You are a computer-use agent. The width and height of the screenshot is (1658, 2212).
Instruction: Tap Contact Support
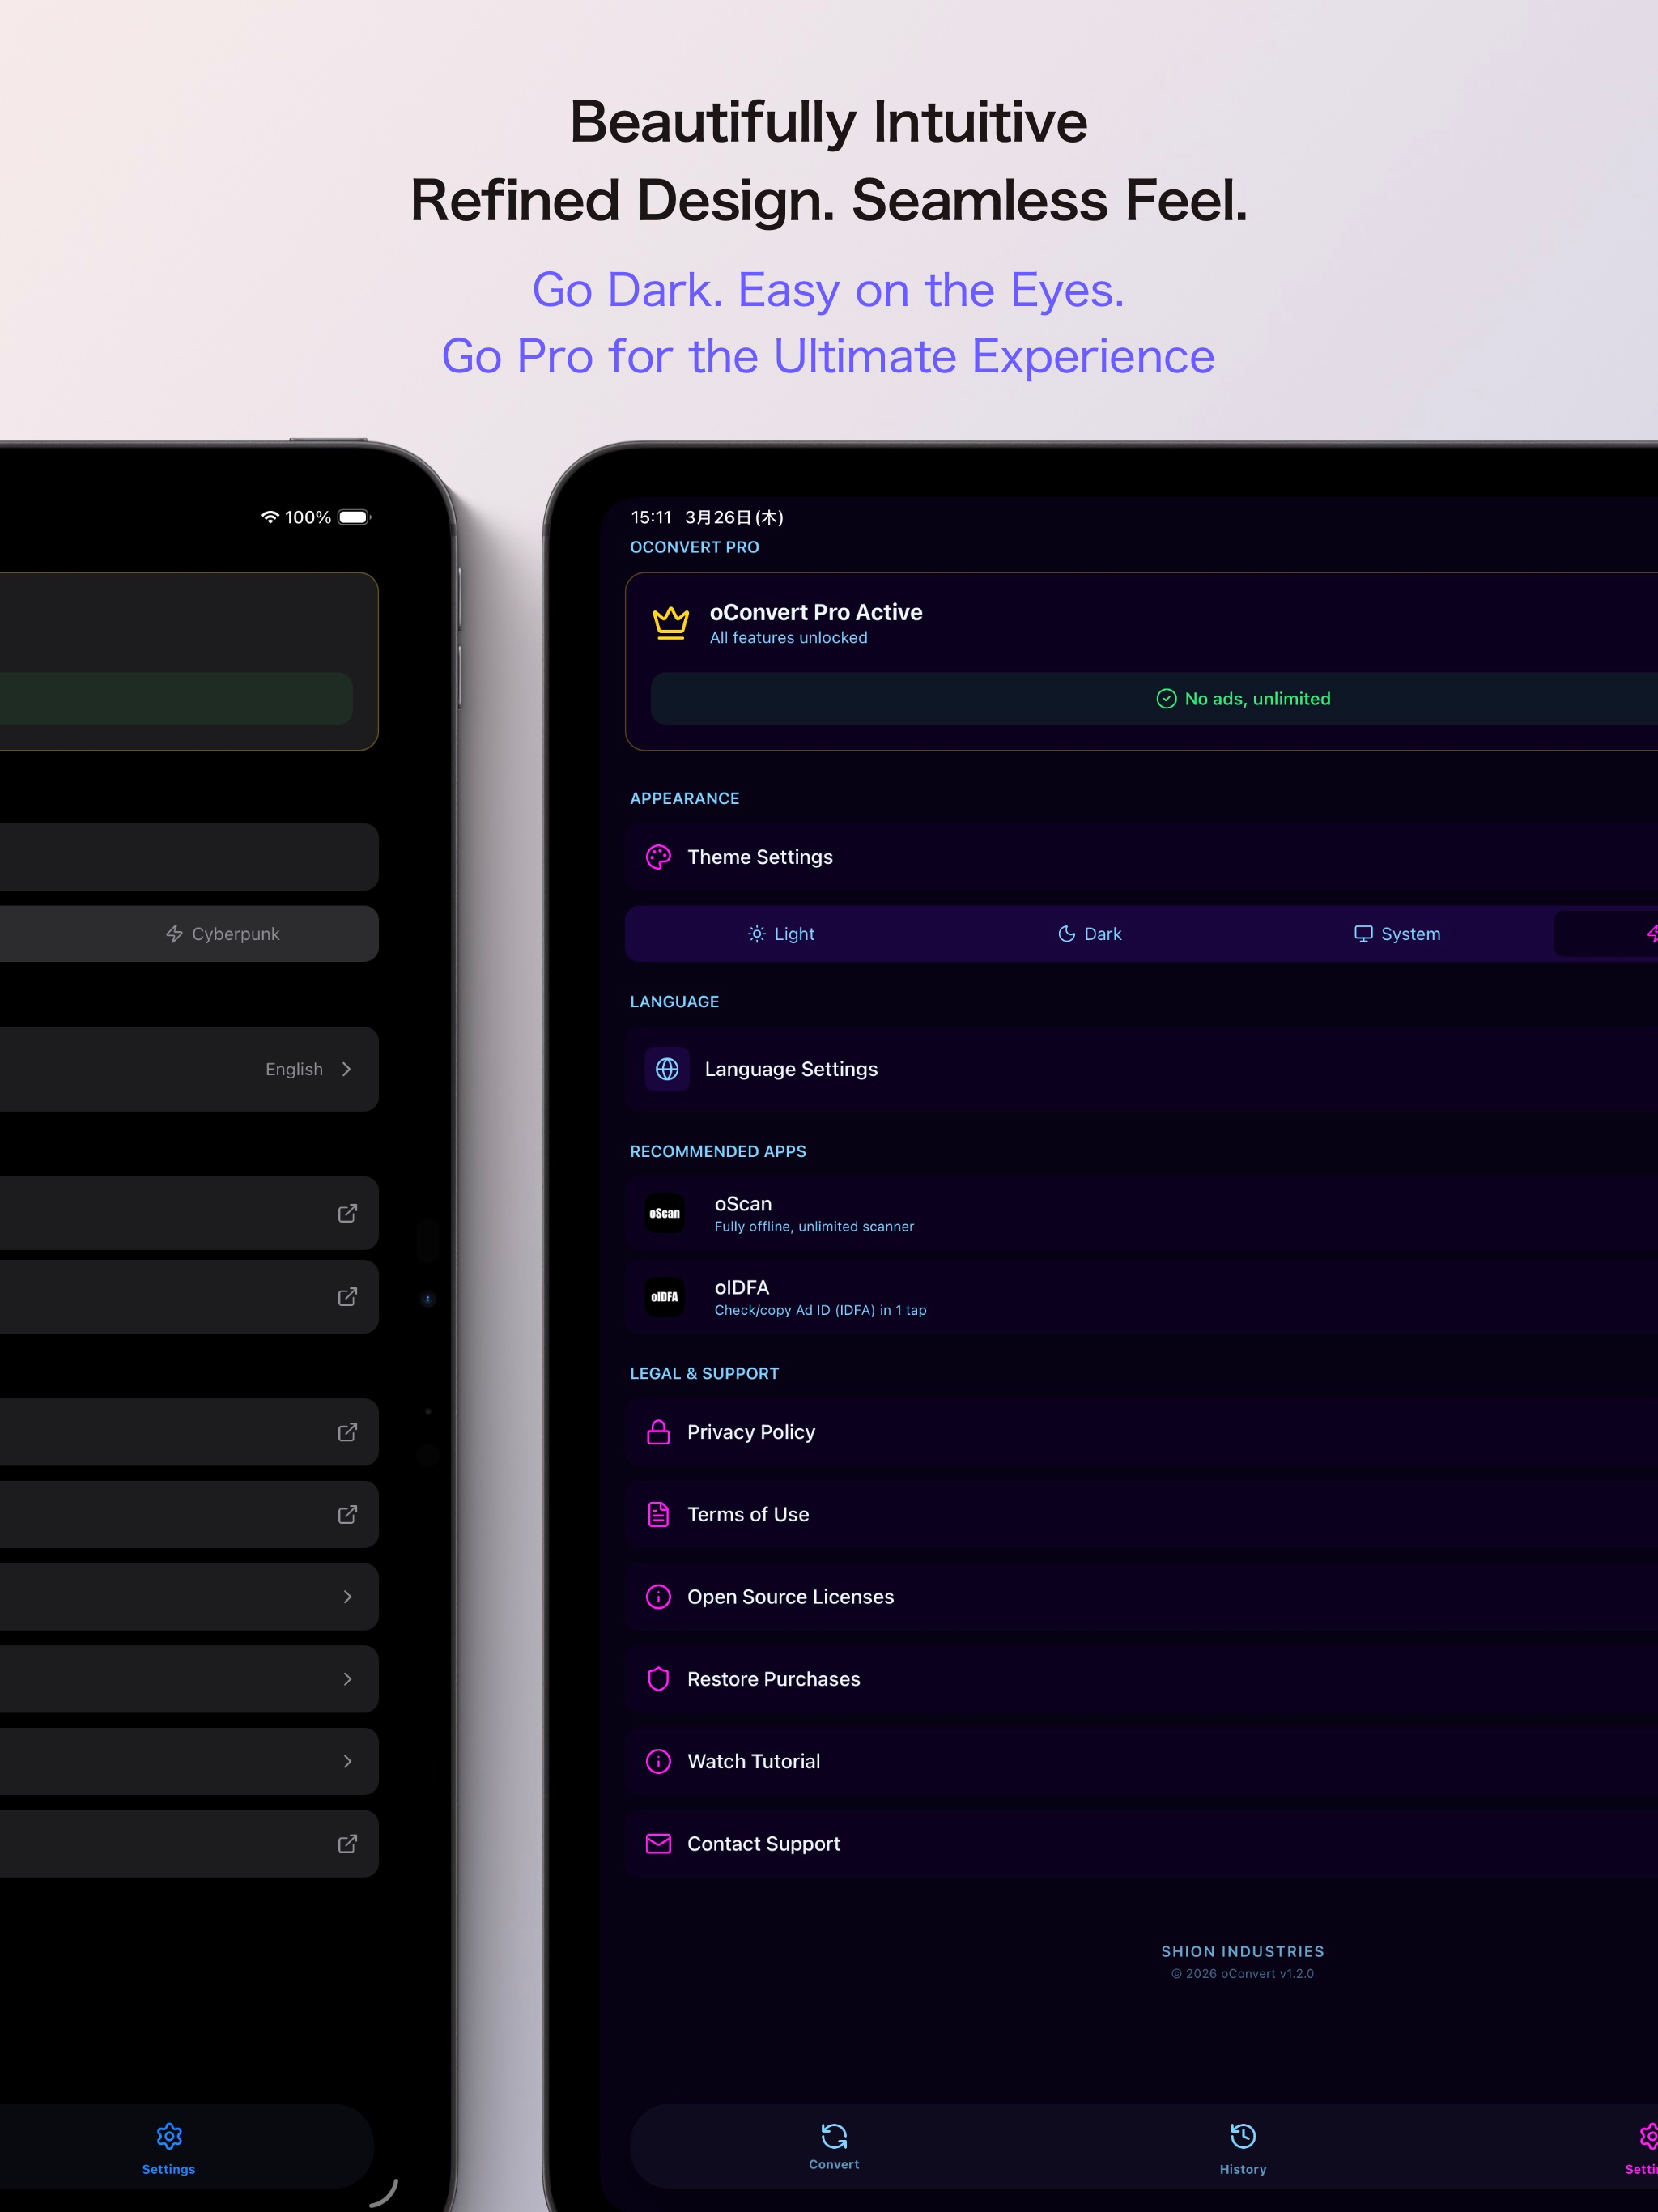1141,1843
